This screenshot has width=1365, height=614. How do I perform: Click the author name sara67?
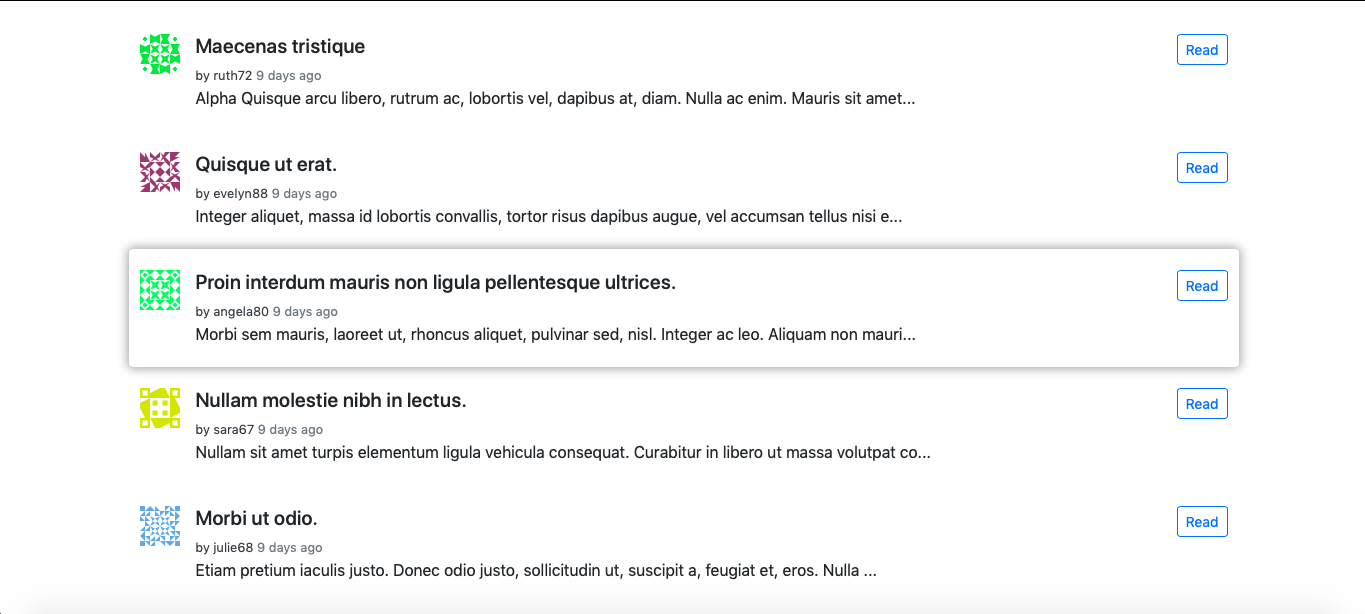(234, 430)
